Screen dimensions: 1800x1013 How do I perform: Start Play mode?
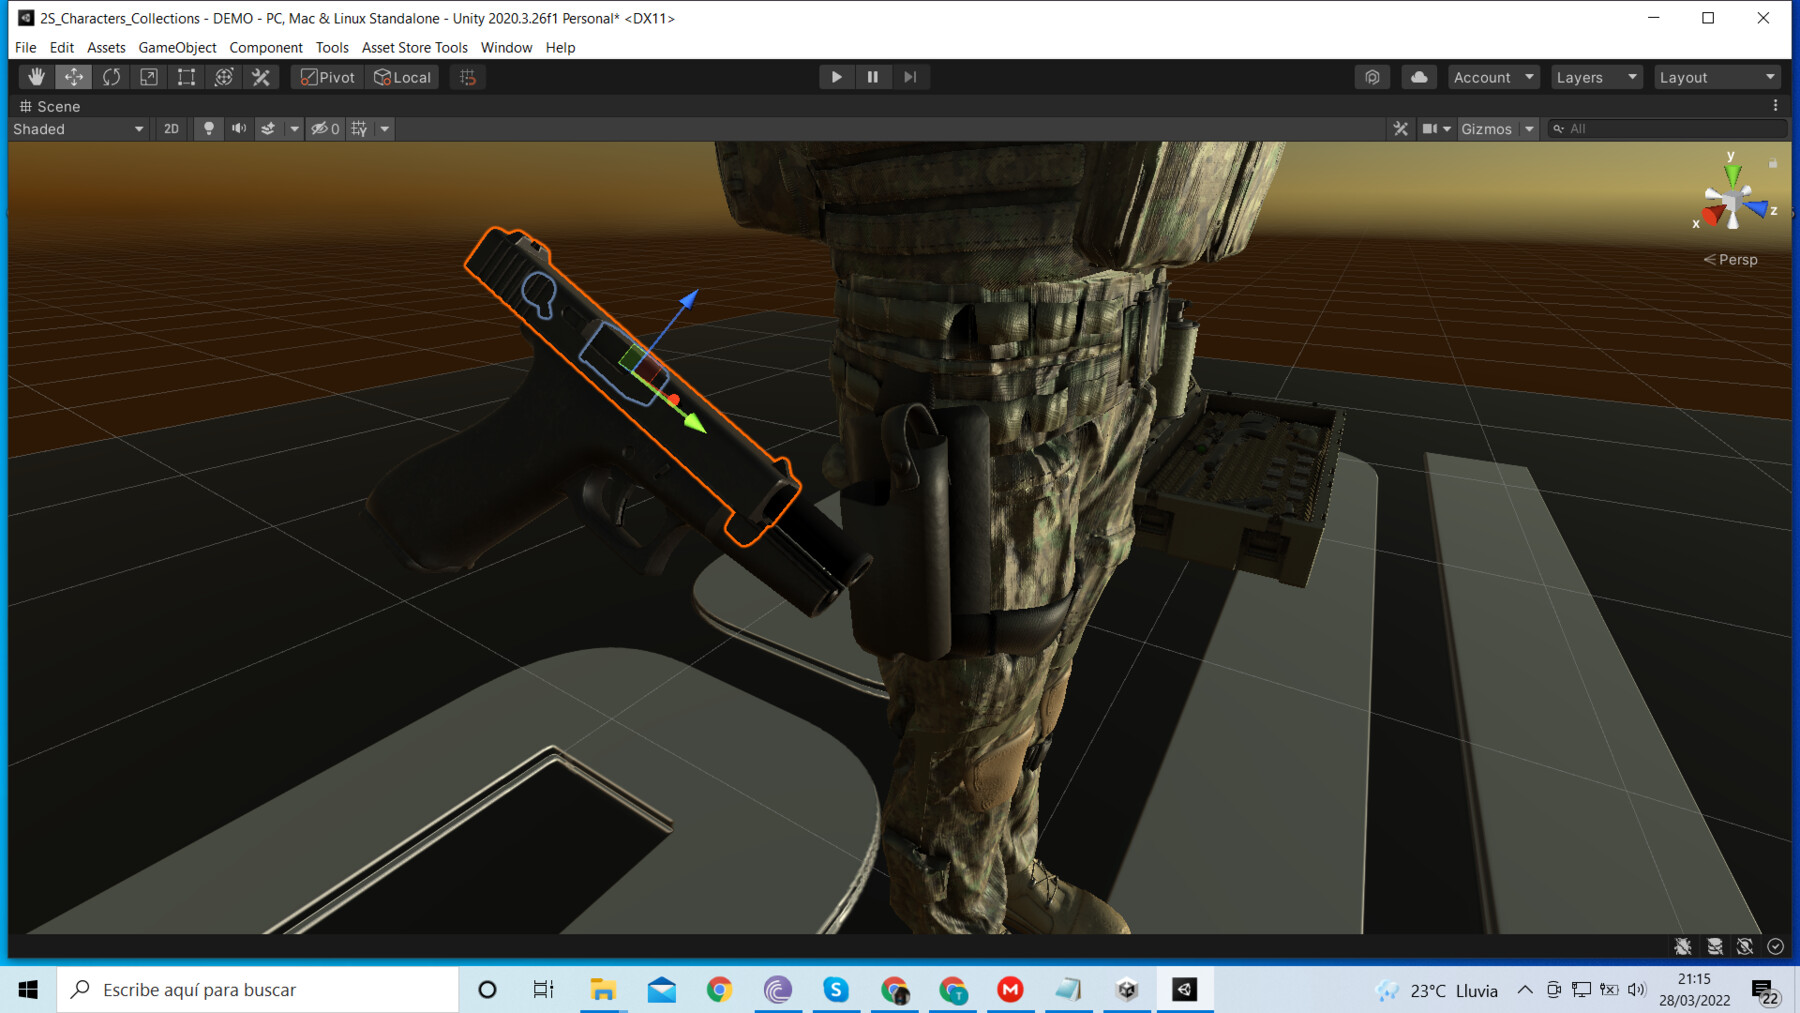[836, 77]
